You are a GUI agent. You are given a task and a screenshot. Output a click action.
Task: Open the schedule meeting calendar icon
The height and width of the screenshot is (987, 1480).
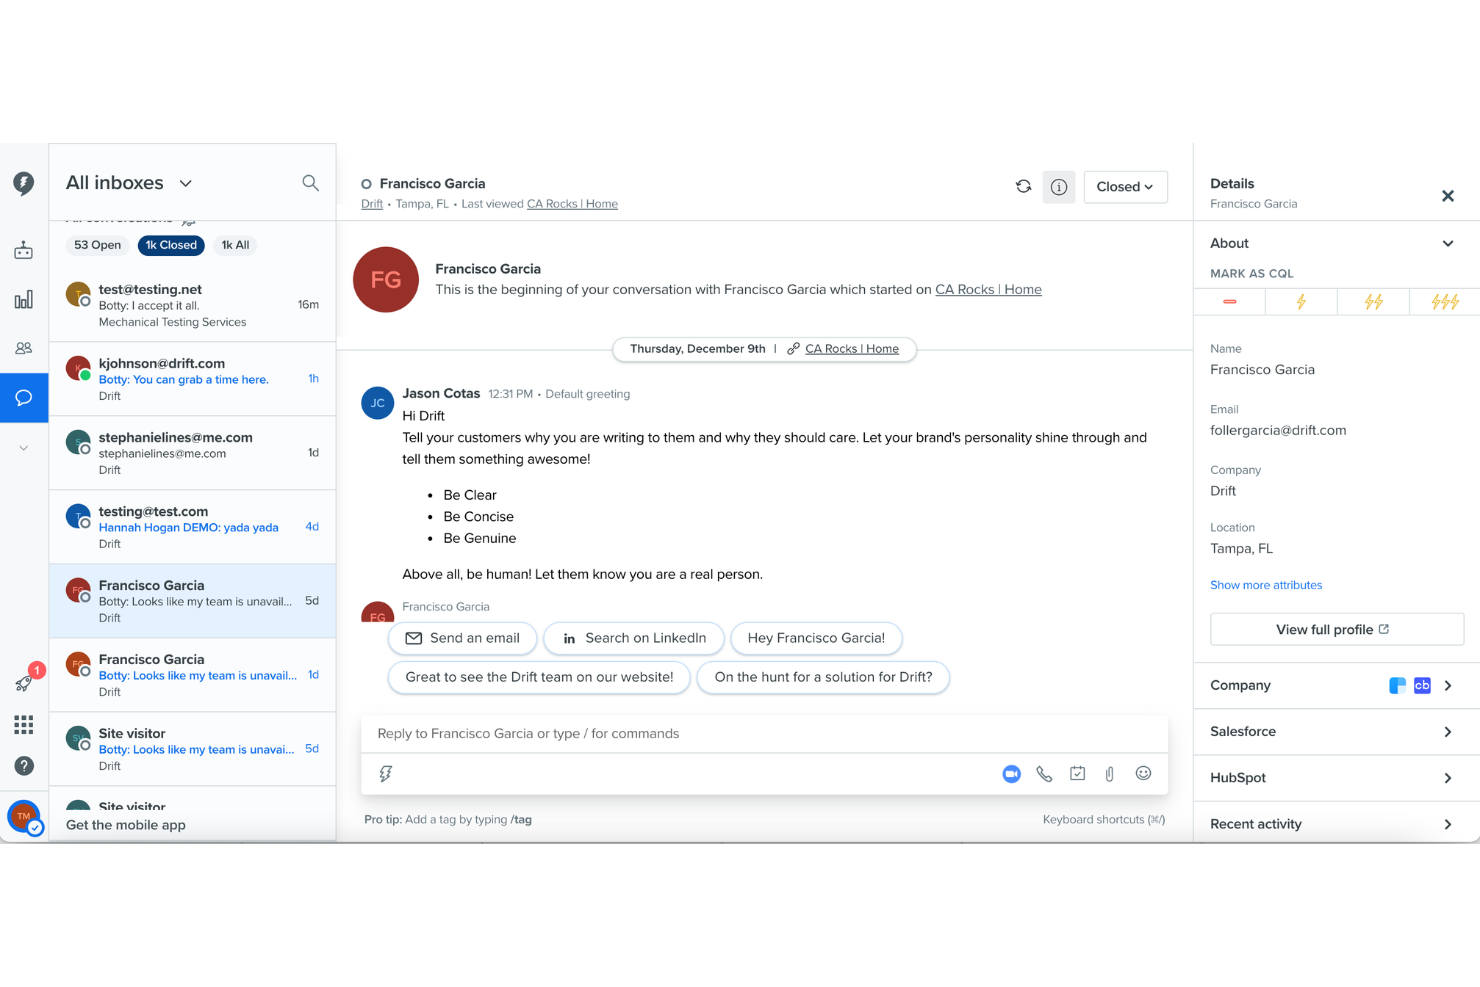(1077, 773)
